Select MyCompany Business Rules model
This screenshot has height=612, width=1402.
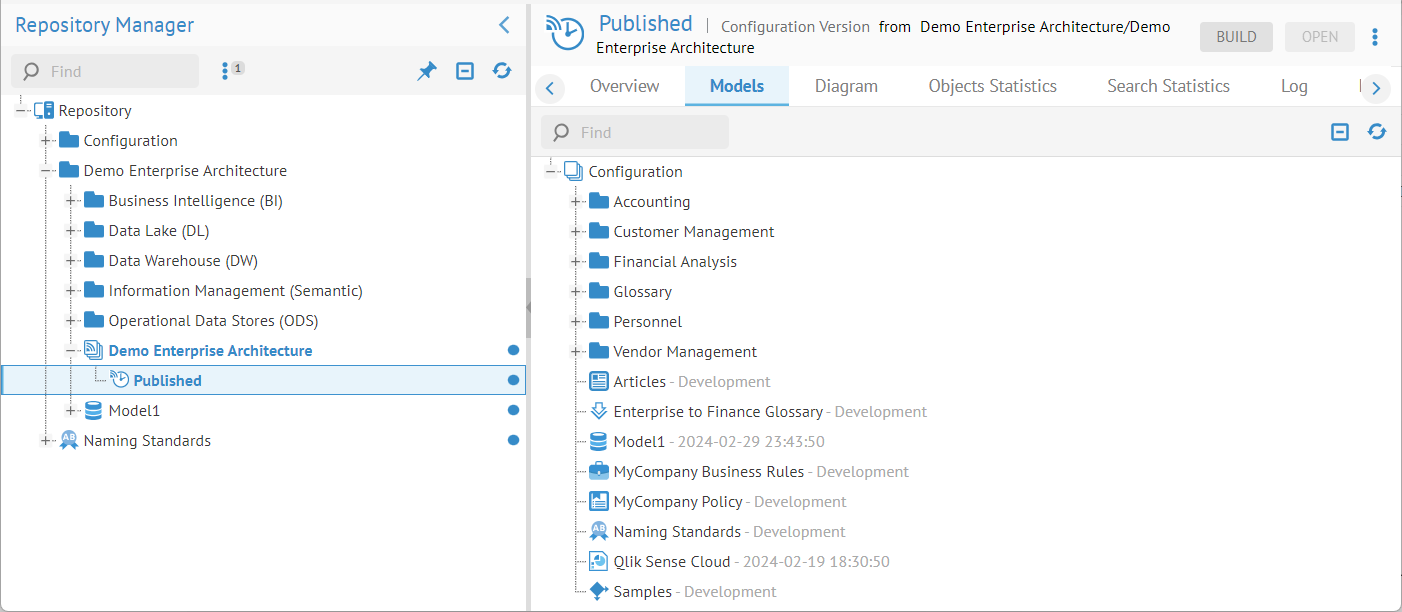click(x=708, y=472)
